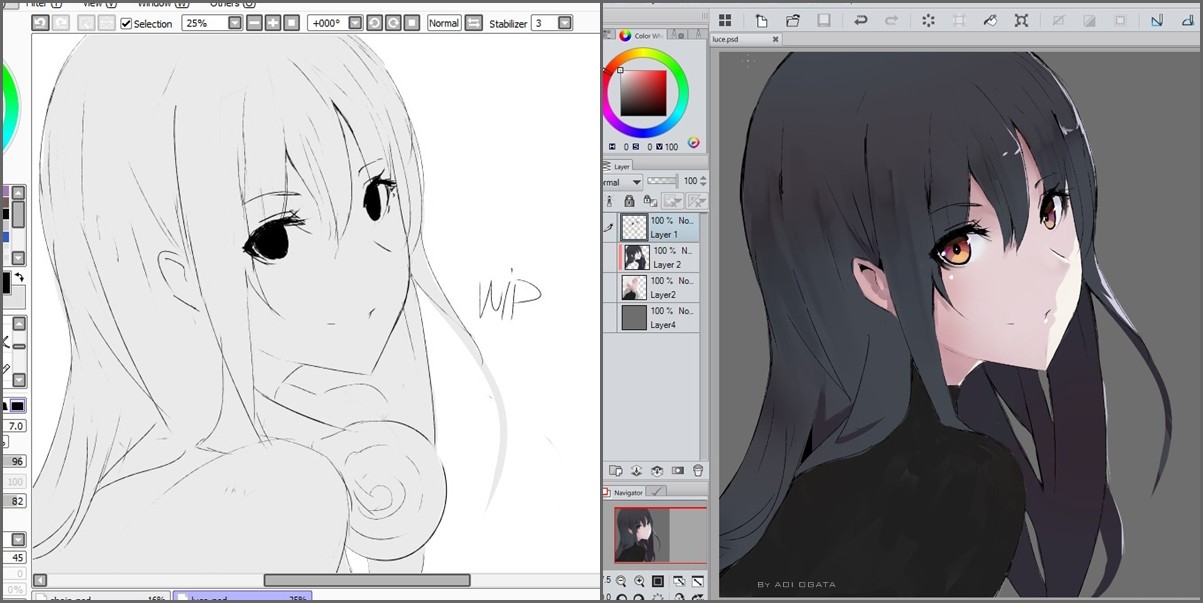Rotate the canvas counterclockwise in SAI
The height and width of the screenshot is (603, 1203).
tap(374, 22)
